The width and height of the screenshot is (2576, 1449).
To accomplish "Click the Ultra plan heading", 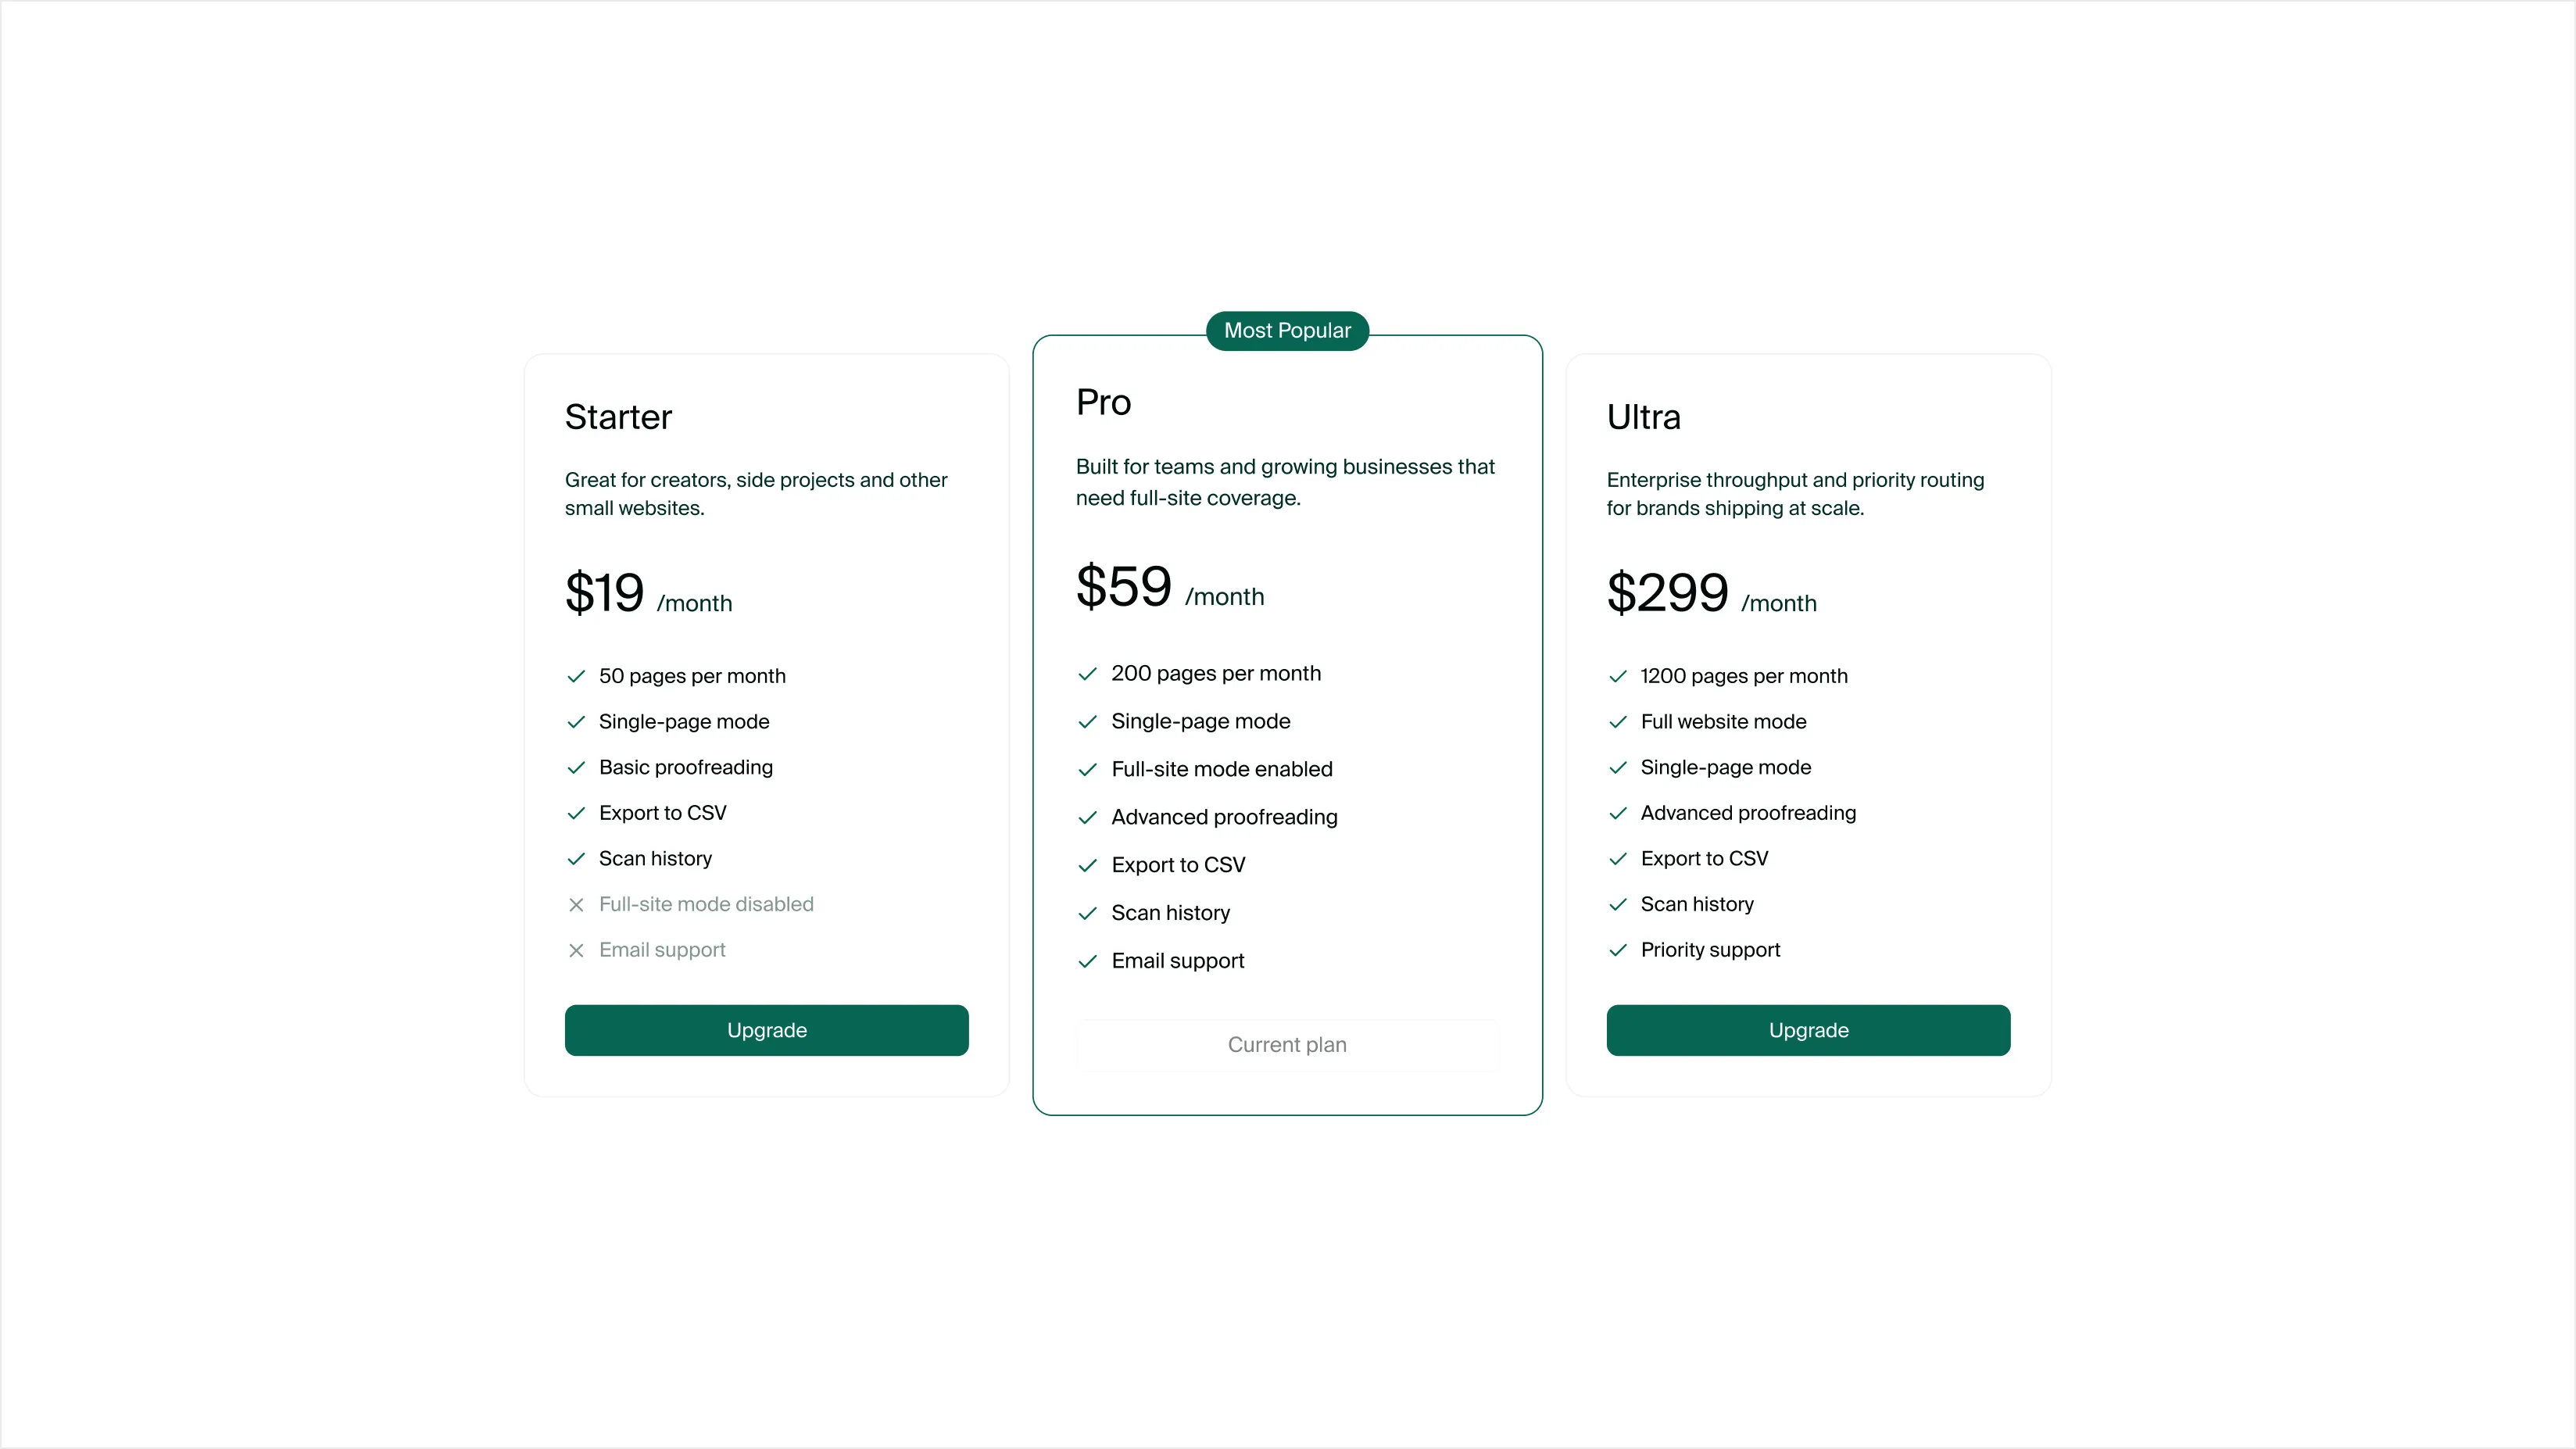I will pyautogui.click(x=1643, y=417).
